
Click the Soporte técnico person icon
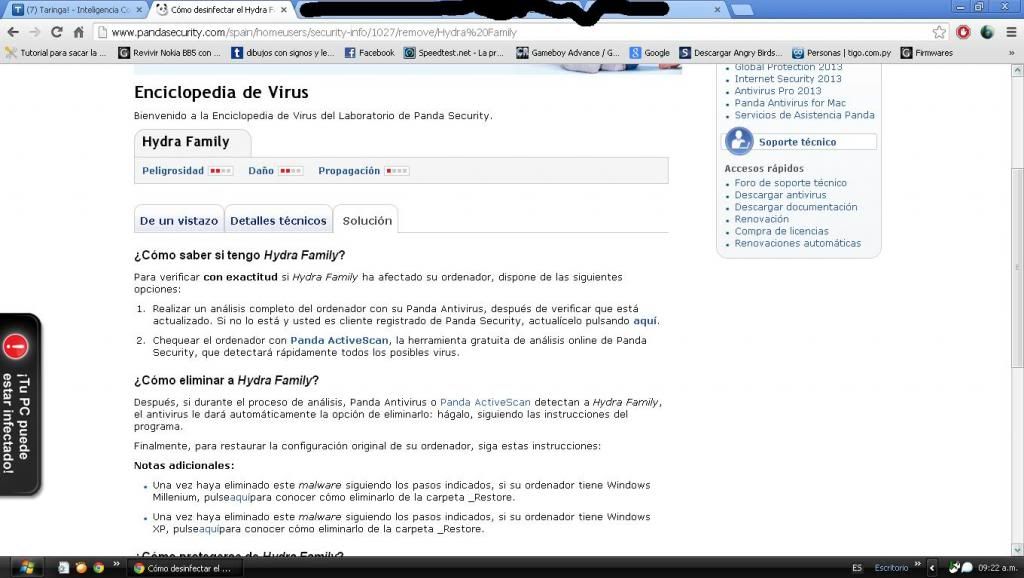click(x=739, y=141)
